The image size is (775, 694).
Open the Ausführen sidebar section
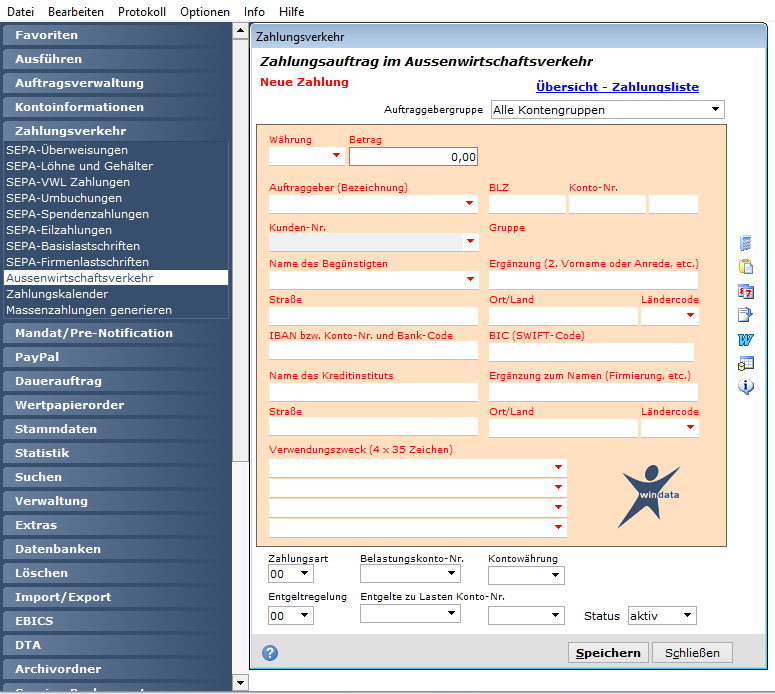click(117, 59)
